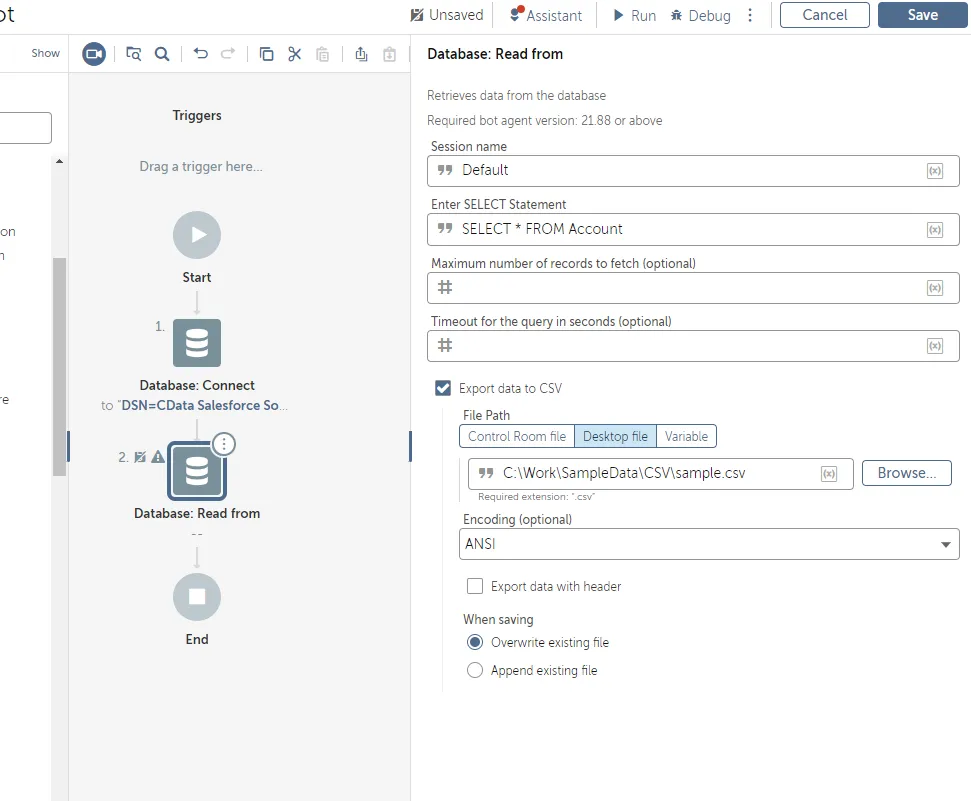
Task: Uncheck Export data to CSV
Action: [x=443, y=388]
